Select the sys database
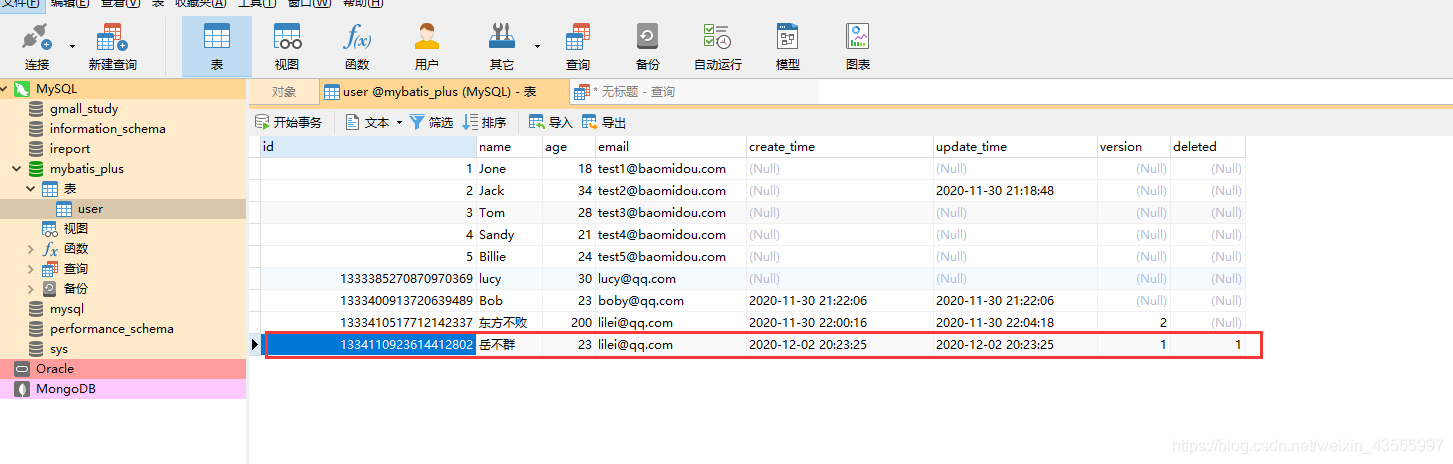1453x464 pixels. 59,349
